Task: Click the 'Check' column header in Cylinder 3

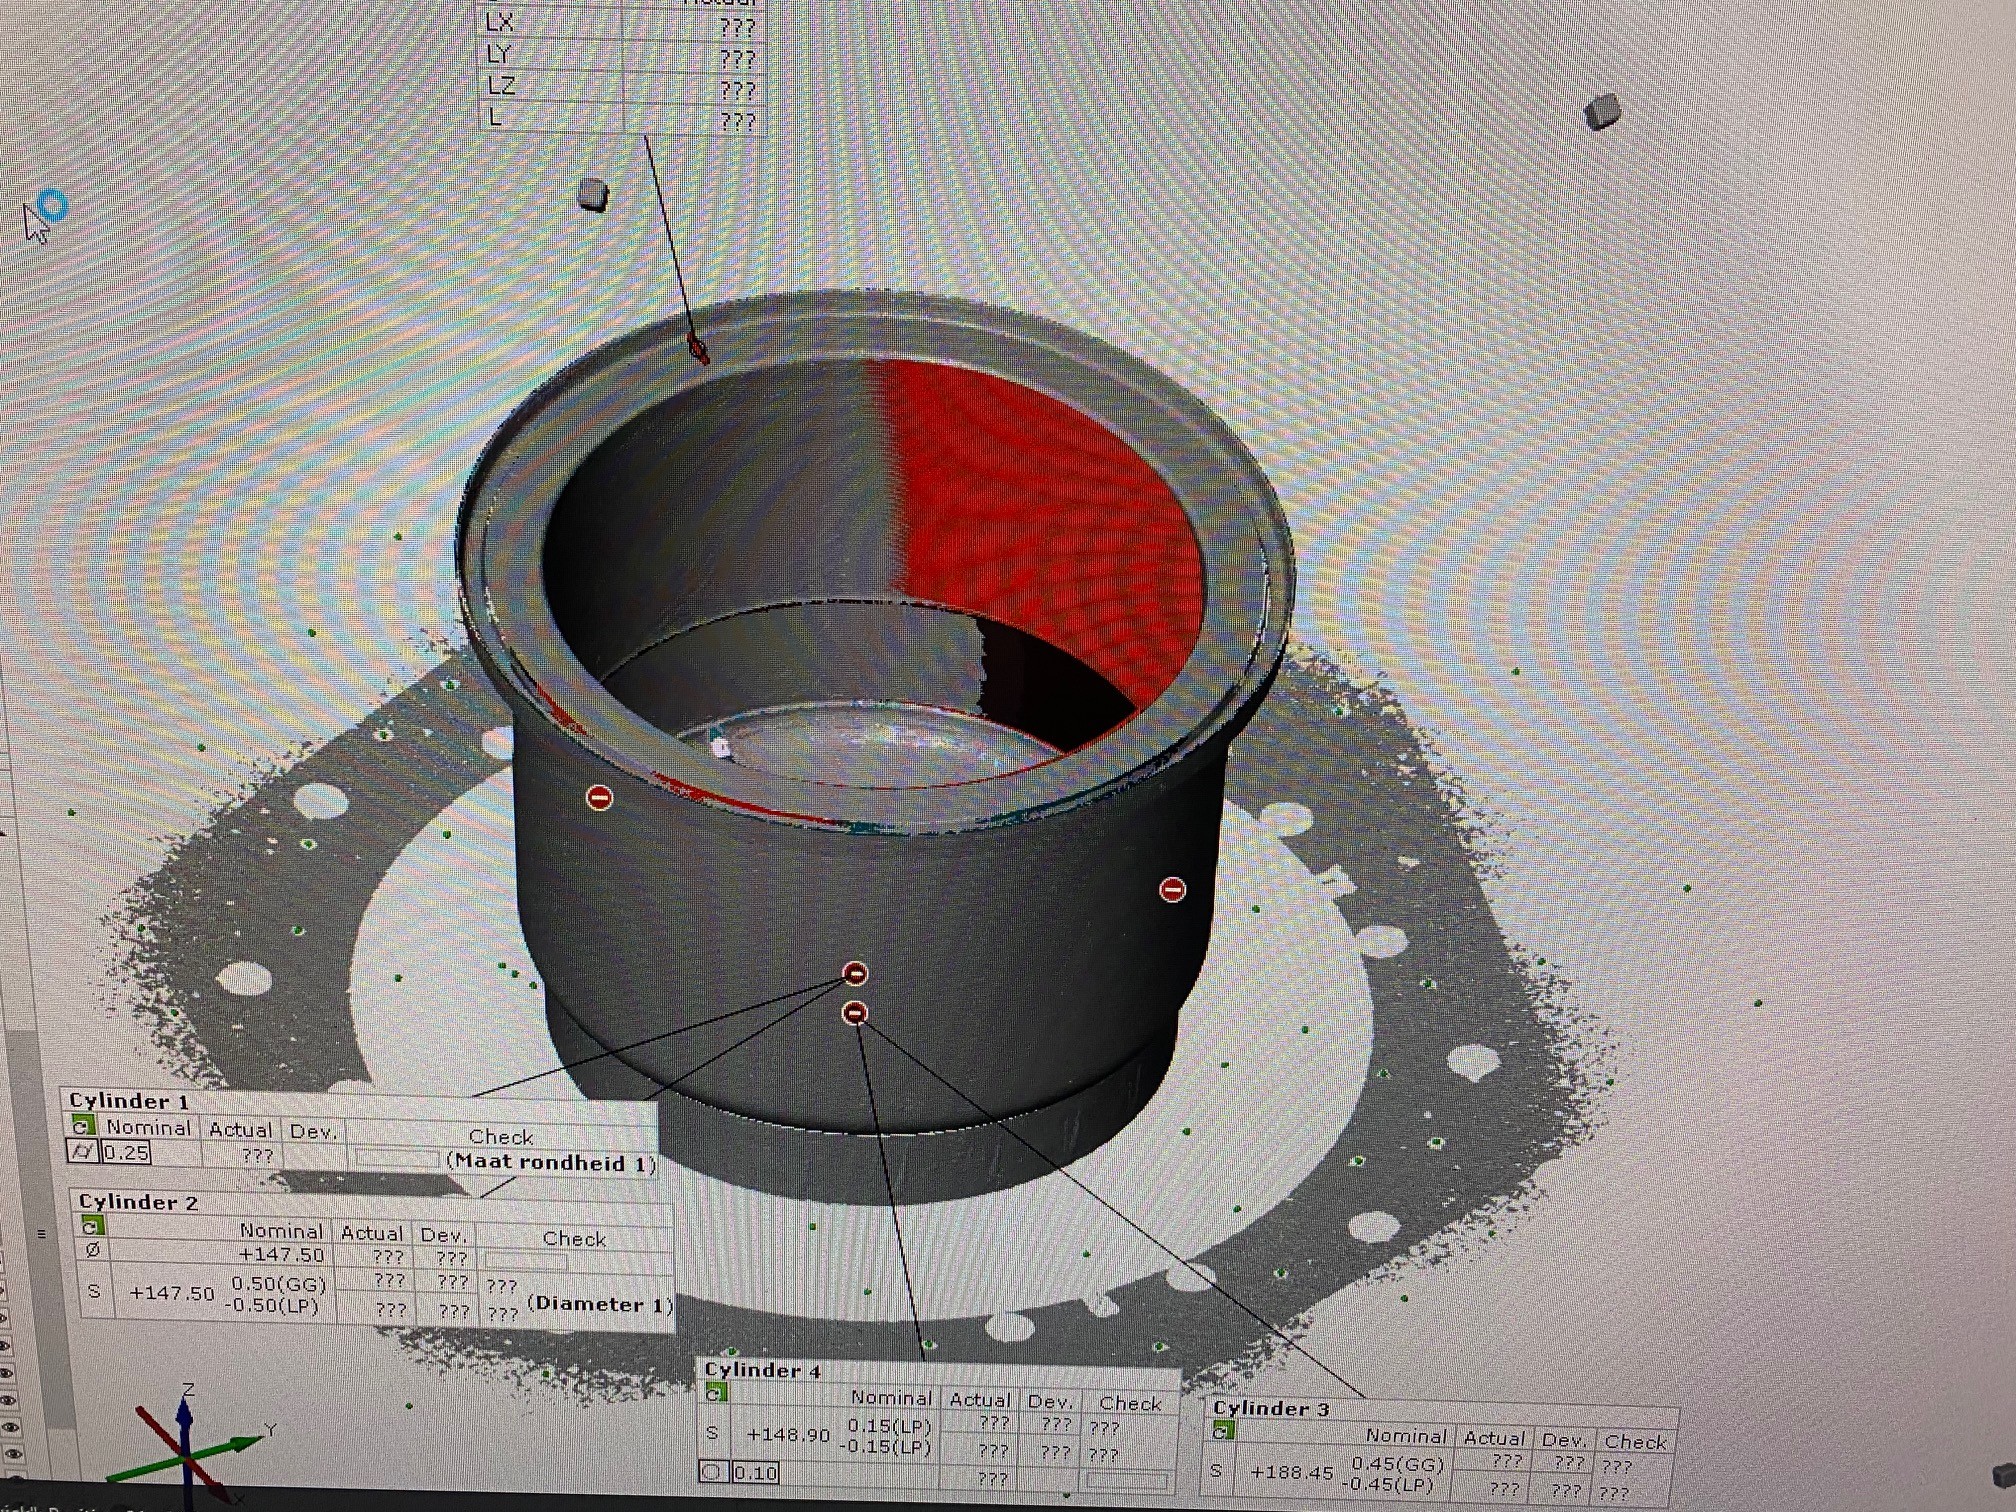Action: click(x=1635, y=1441)
